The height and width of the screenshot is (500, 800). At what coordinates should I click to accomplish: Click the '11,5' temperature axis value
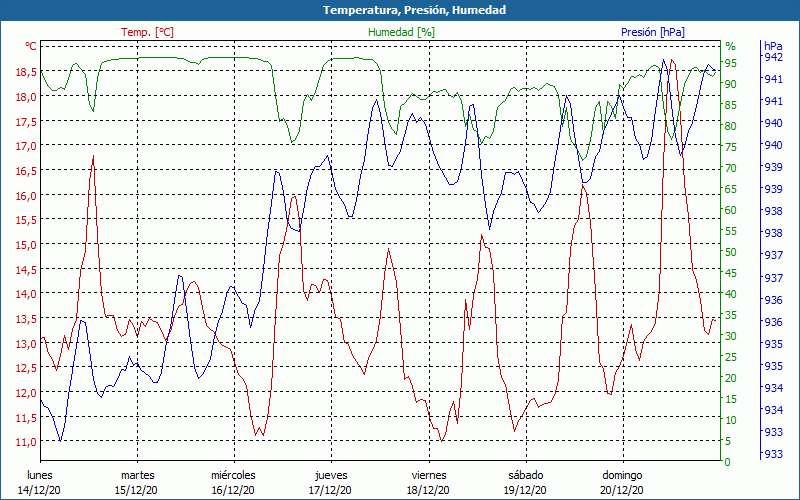click(x=27, y=417)
